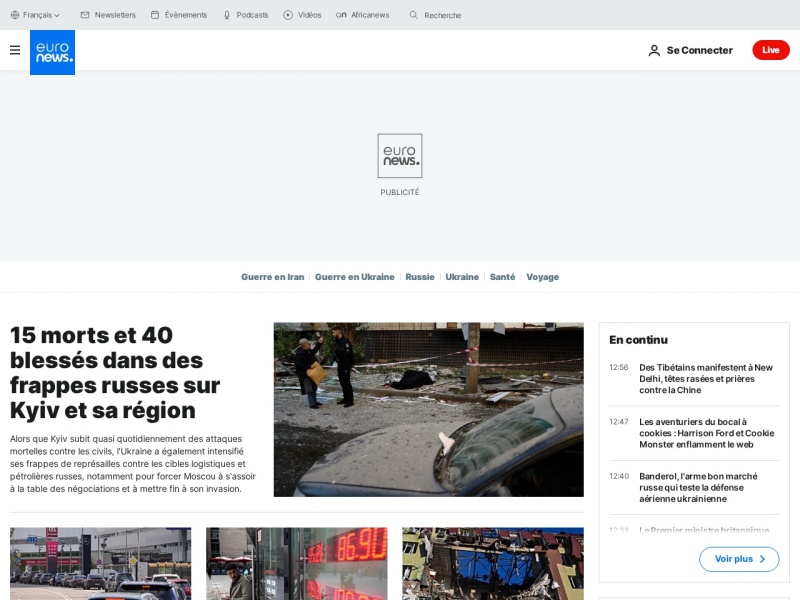Read the article summary about Kyiv attacks

133,464
